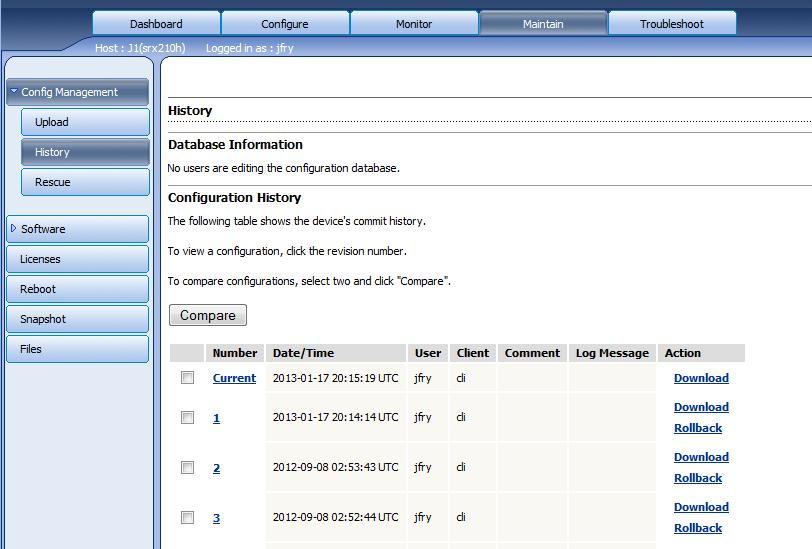Open the Reboot sidebar item
The image size is (812, 549).
(78, 289)
